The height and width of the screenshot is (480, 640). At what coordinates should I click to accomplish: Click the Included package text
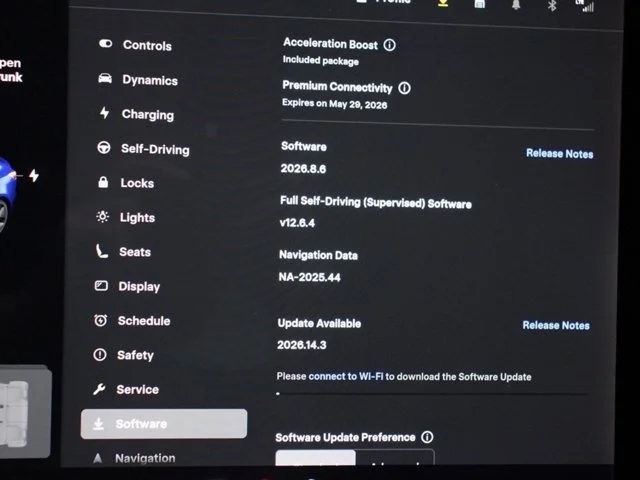pyautogui.click(x=321, y=60)
